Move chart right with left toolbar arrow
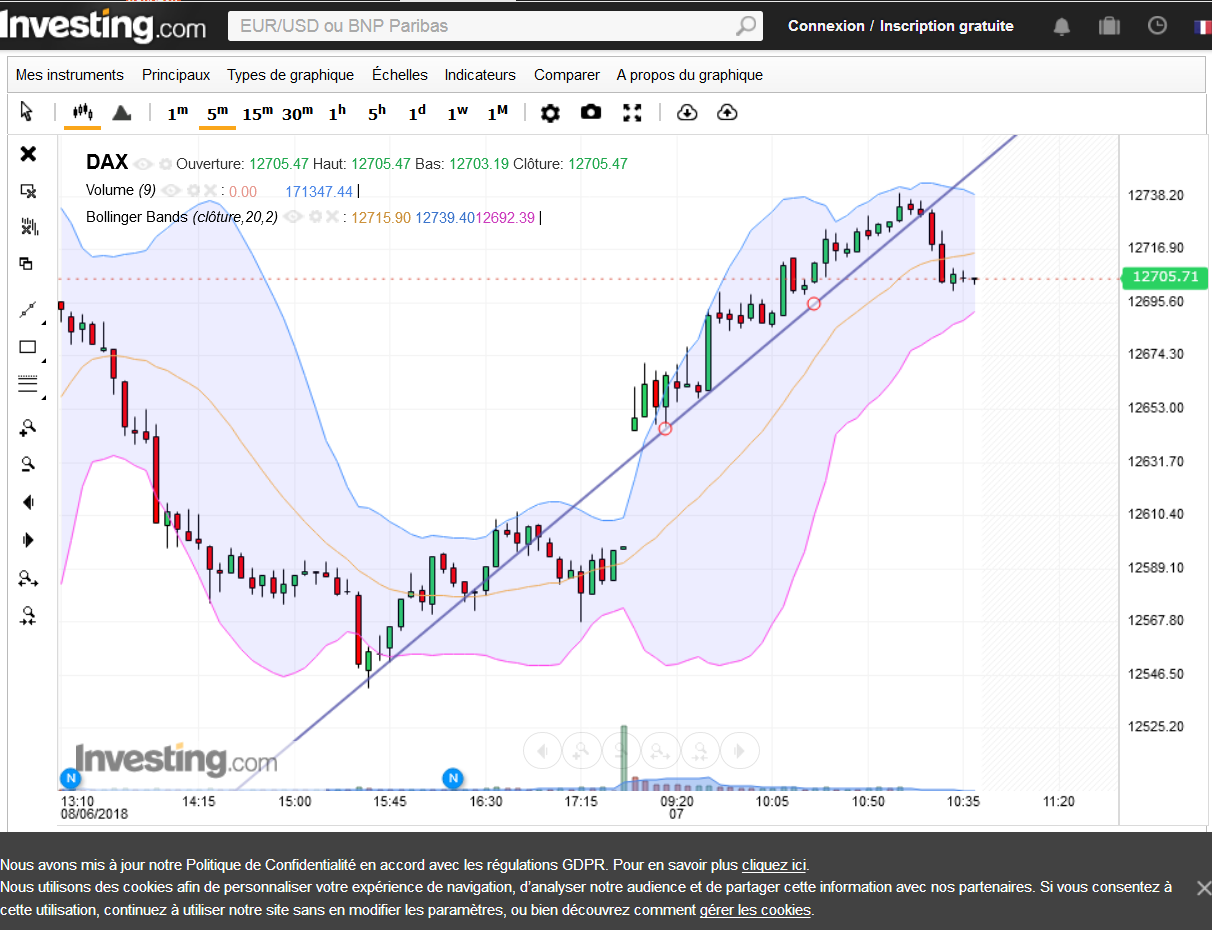Screen dimensions: 1212x930 [28, 540]
